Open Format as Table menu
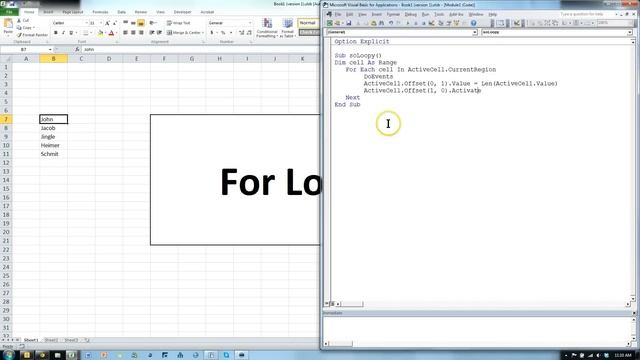This screenshot has height=360, width=640. 288,28
